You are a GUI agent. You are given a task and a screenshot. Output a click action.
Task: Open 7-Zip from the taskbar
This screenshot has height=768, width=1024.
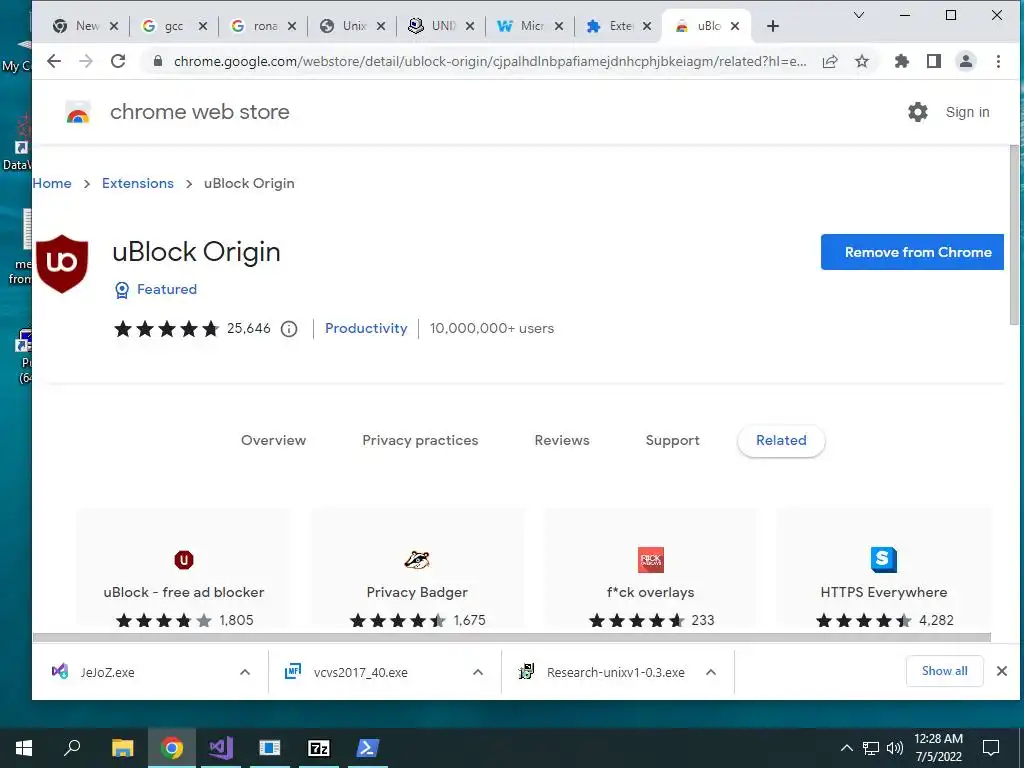pos(319,748)
